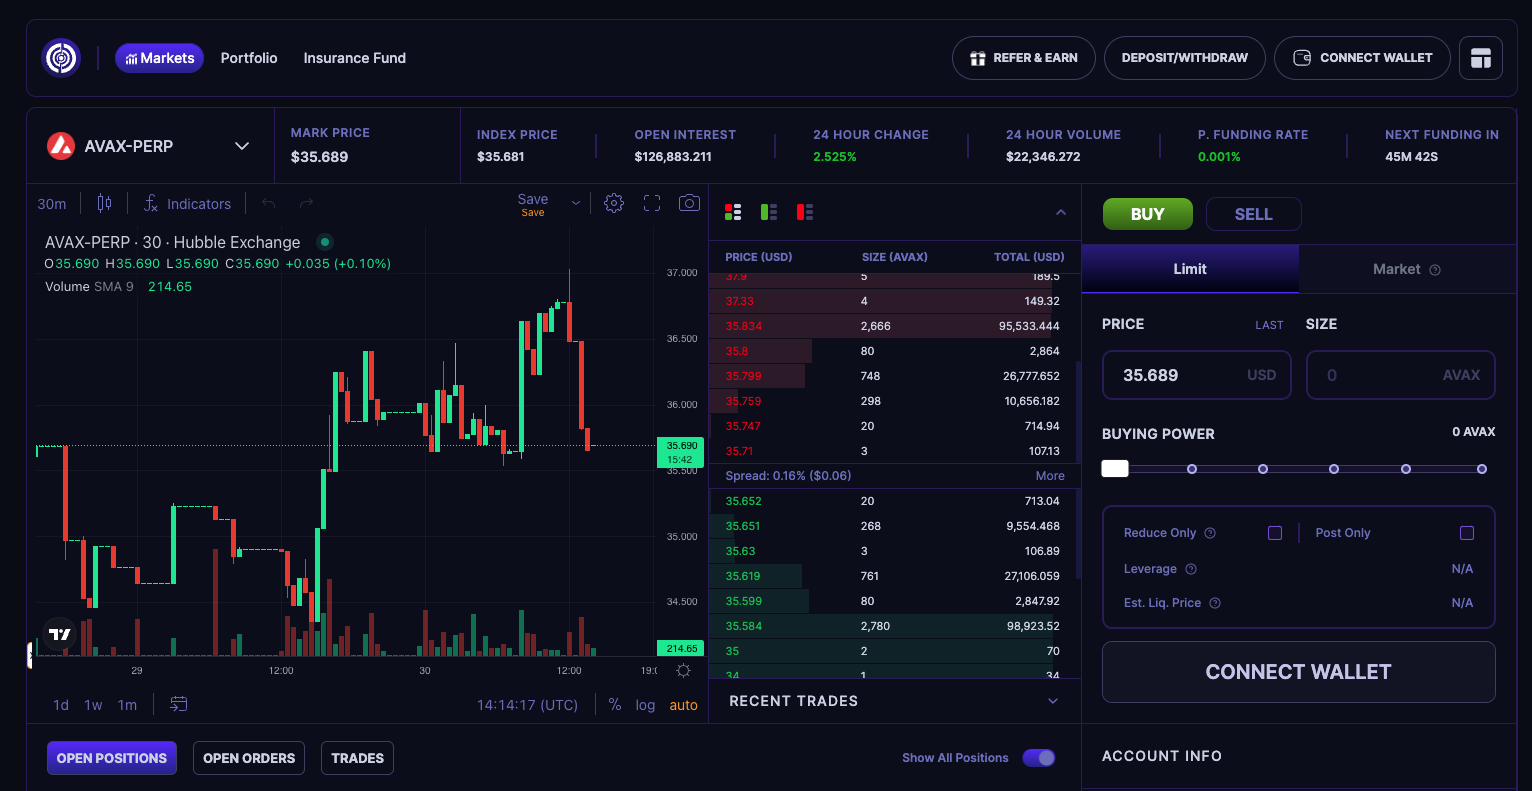Switch to the Markets tab
Image resolution: width=1532 pixels, height=791 pixels.
point(160,58)
